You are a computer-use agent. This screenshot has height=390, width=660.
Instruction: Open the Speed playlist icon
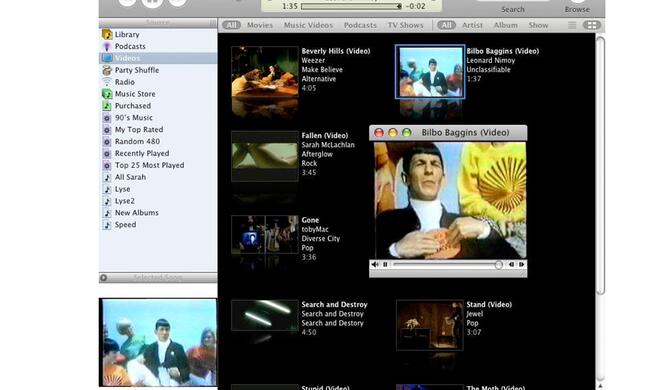point(107,225)
